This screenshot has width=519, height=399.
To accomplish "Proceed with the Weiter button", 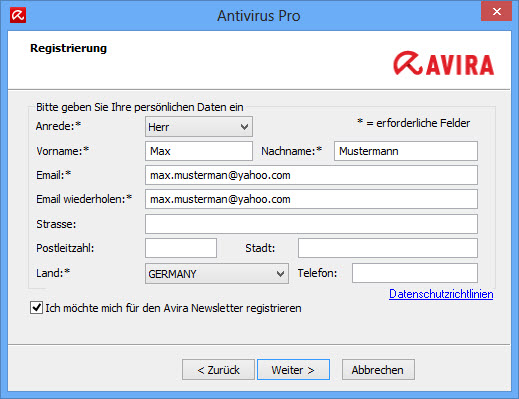I will tap(293, 370).
